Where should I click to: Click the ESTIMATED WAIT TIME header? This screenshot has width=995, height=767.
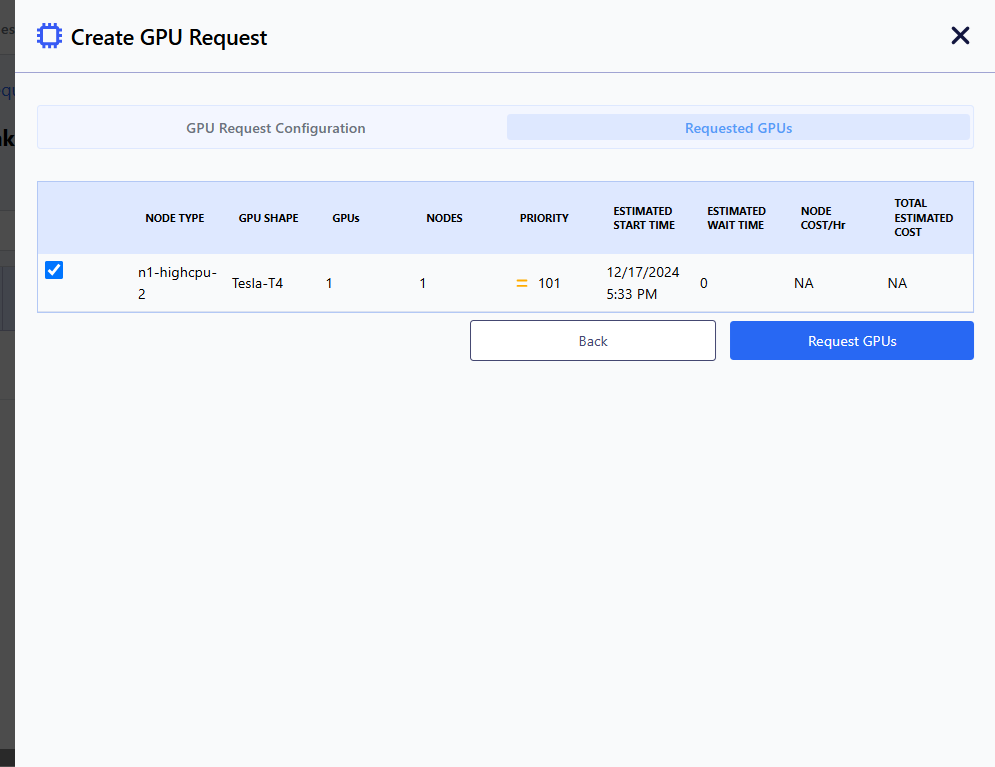[x=736, y=218]
